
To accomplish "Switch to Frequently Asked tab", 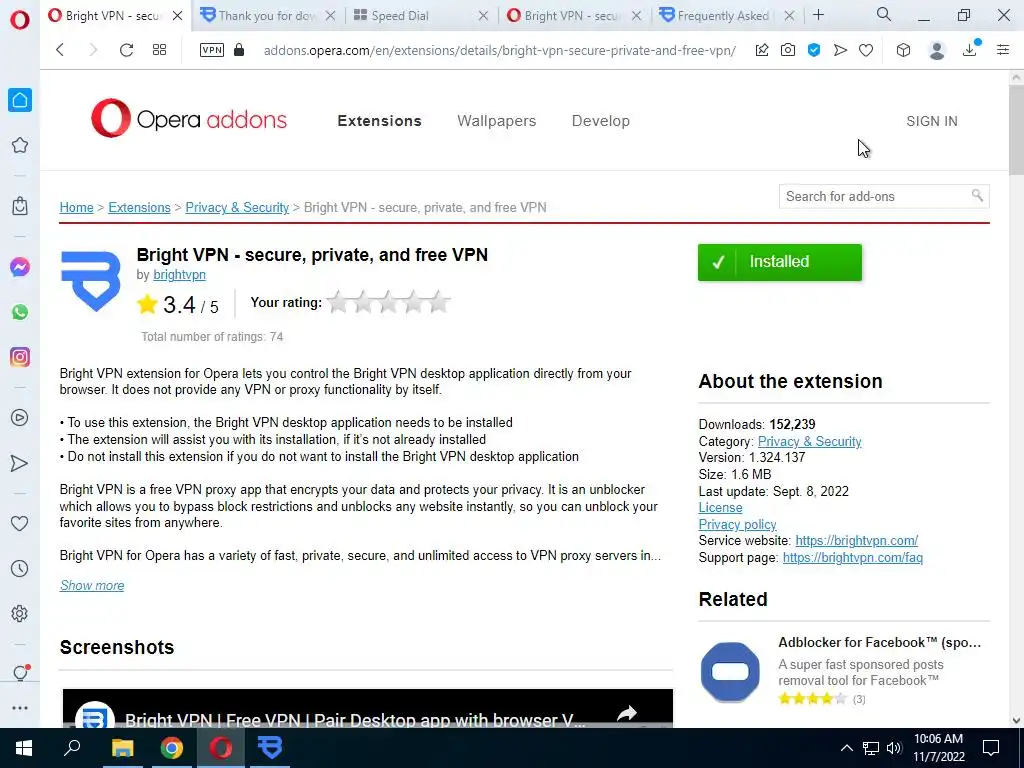I will (x=716, y=16).
